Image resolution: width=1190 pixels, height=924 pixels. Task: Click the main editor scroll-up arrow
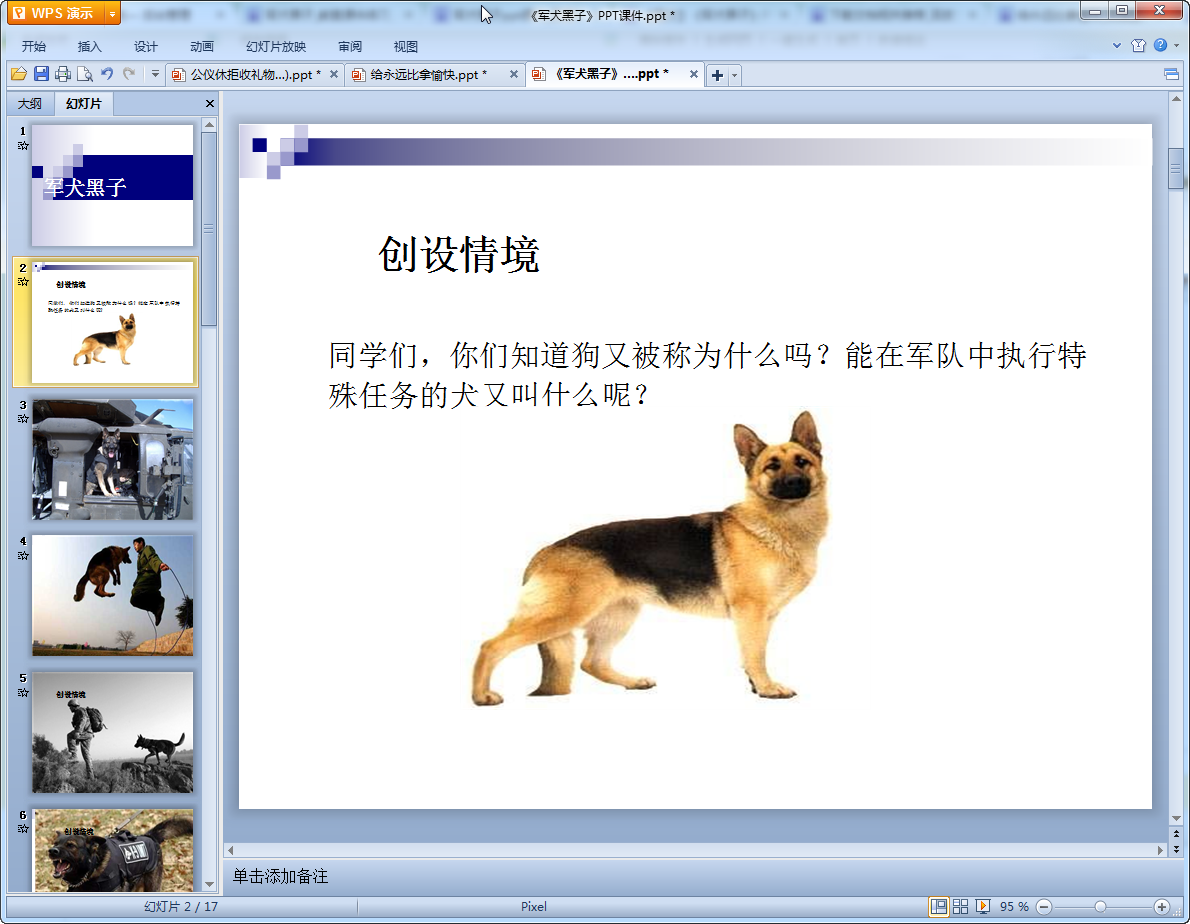[1176, 99]
